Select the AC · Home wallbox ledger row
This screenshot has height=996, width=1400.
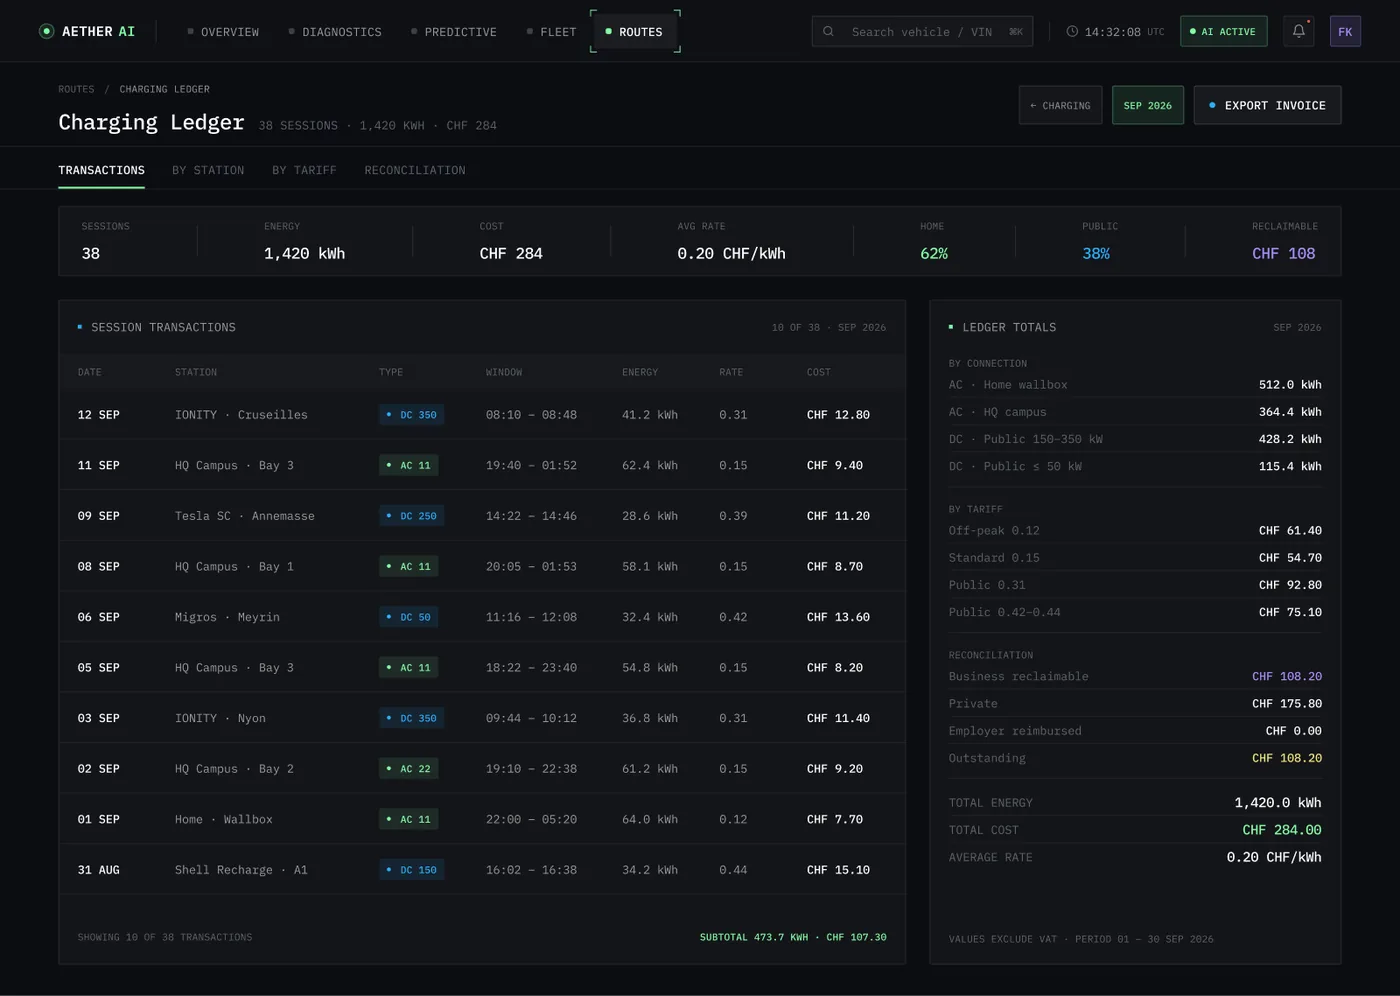(x=1135, y=385)
